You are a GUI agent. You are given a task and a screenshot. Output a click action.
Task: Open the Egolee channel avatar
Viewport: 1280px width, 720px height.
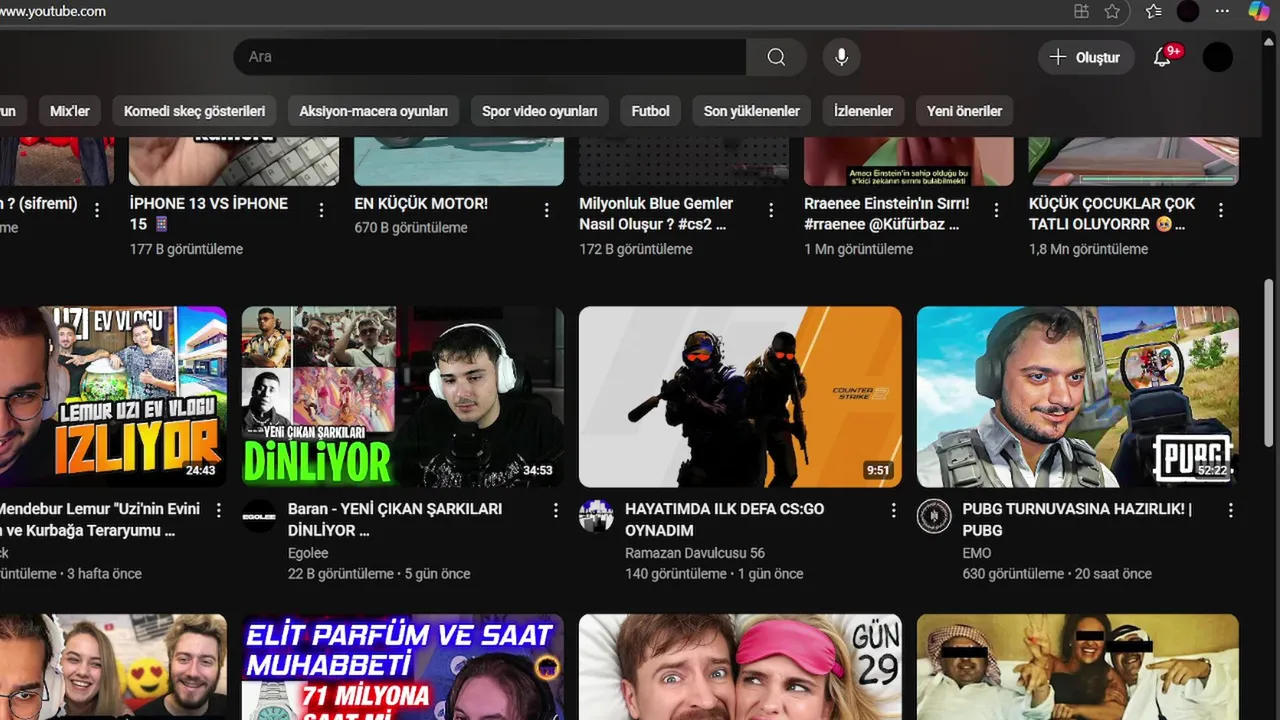click(259, 516)
